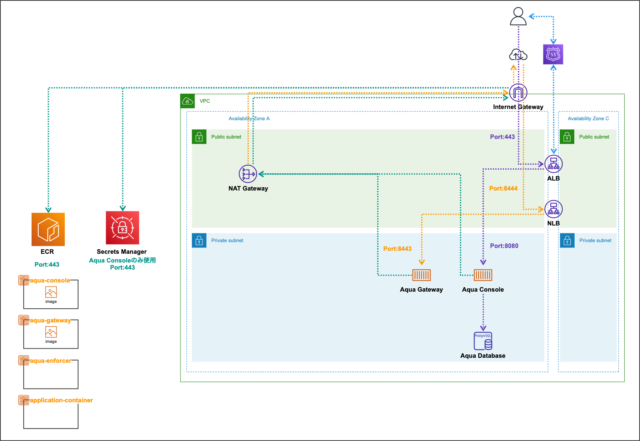This screenshot has height=441, width=640.
Task: Select Public subnet label in Zone A
Action: click(226, 137)
